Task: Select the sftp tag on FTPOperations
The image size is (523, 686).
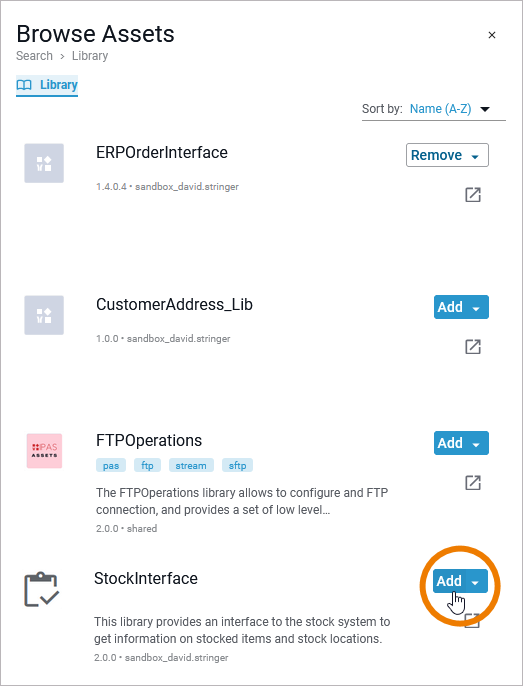Action: pos(237,466)
